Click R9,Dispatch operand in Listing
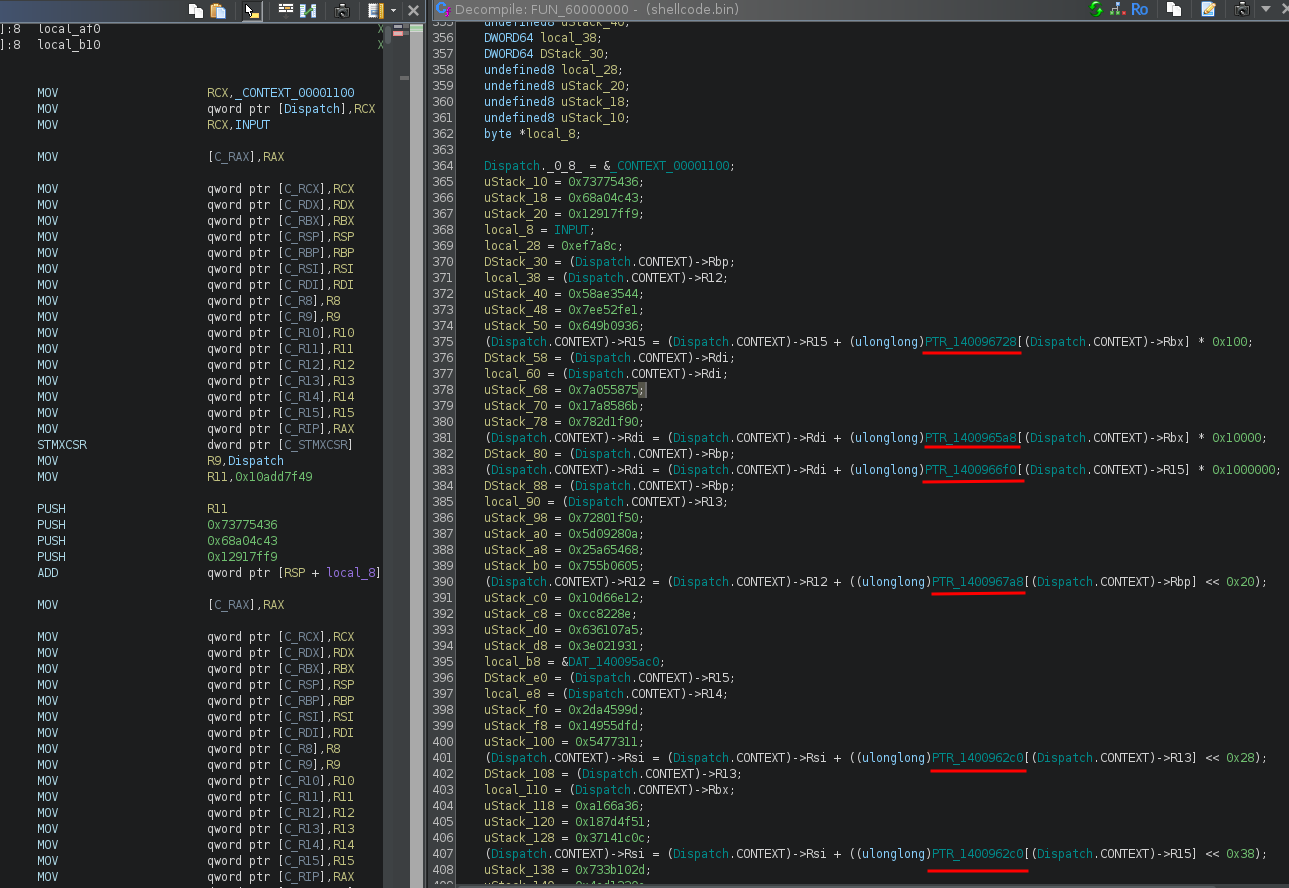 pos(245,461)
